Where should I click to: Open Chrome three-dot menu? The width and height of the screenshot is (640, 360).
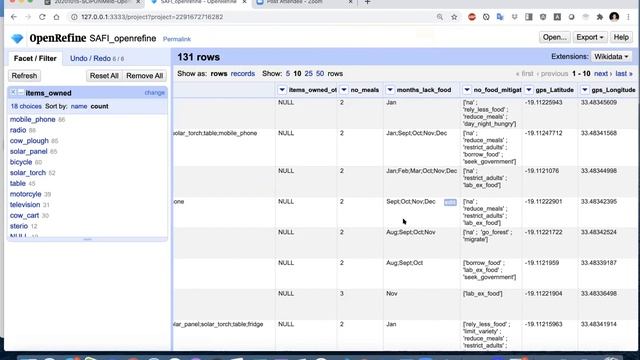[629, 17]
